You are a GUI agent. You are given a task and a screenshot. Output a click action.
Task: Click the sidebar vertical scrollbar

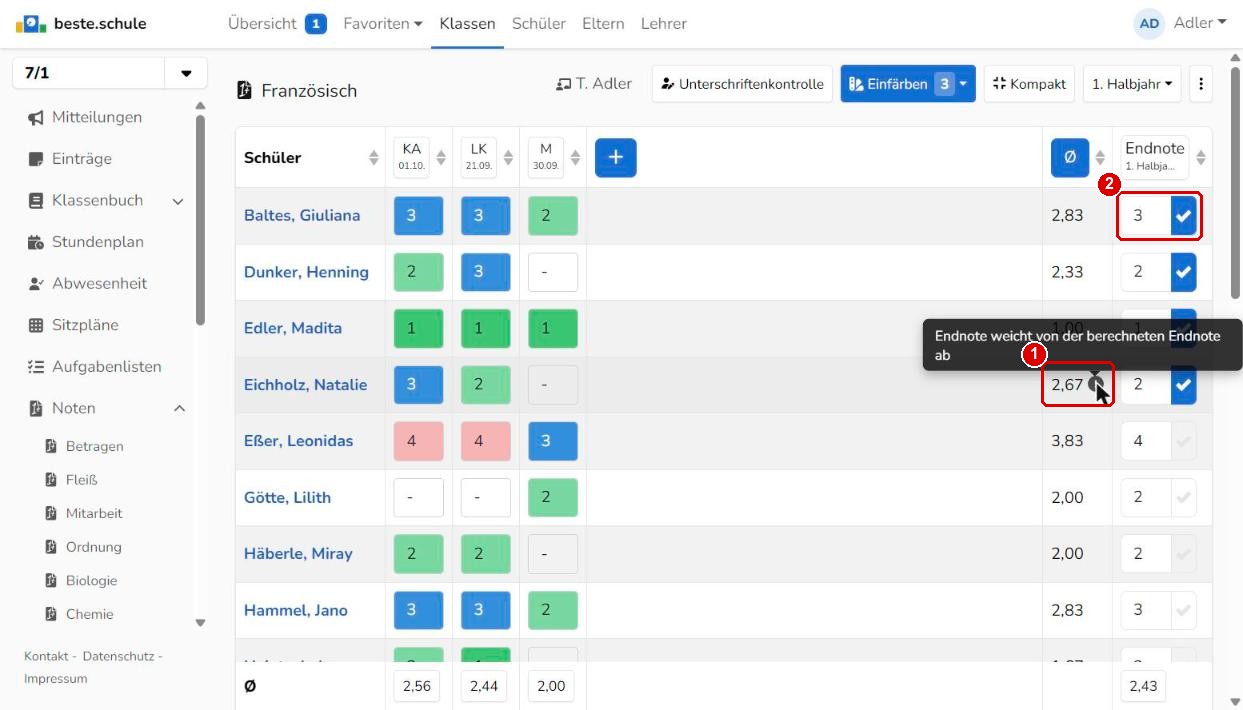pos(200,220)
